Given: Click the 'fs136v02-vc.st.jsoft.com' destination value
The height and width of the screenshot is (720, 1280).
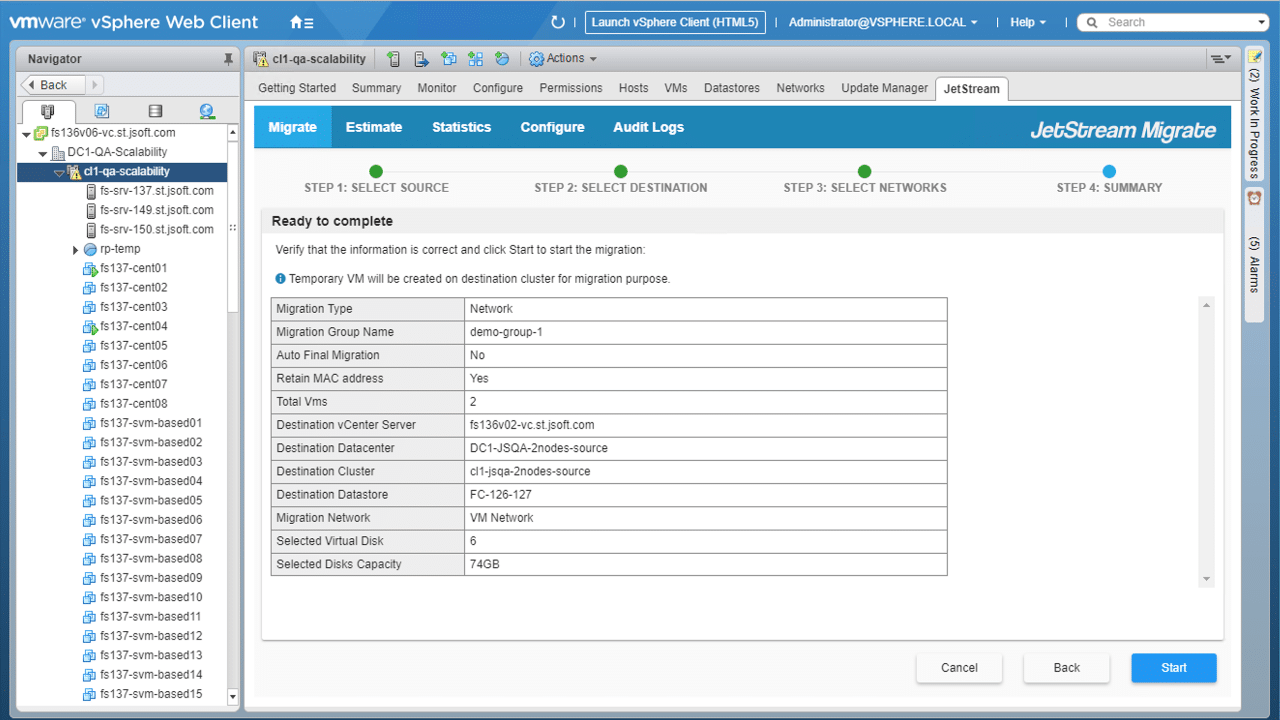Looking at the screenshot, I should pos(532,425).
